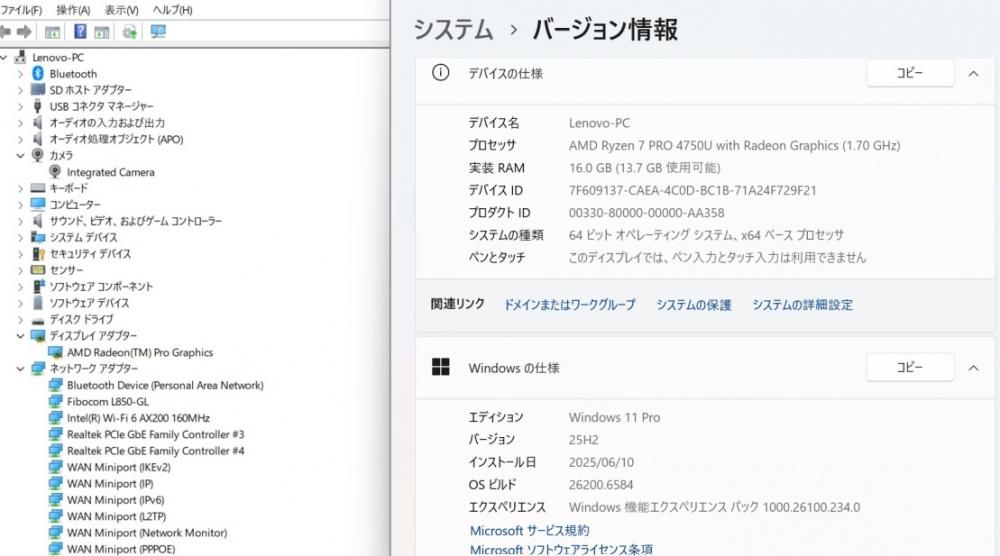Expand the キーボード category
This screenshot has height=556, width=1000.
point(20,189)
